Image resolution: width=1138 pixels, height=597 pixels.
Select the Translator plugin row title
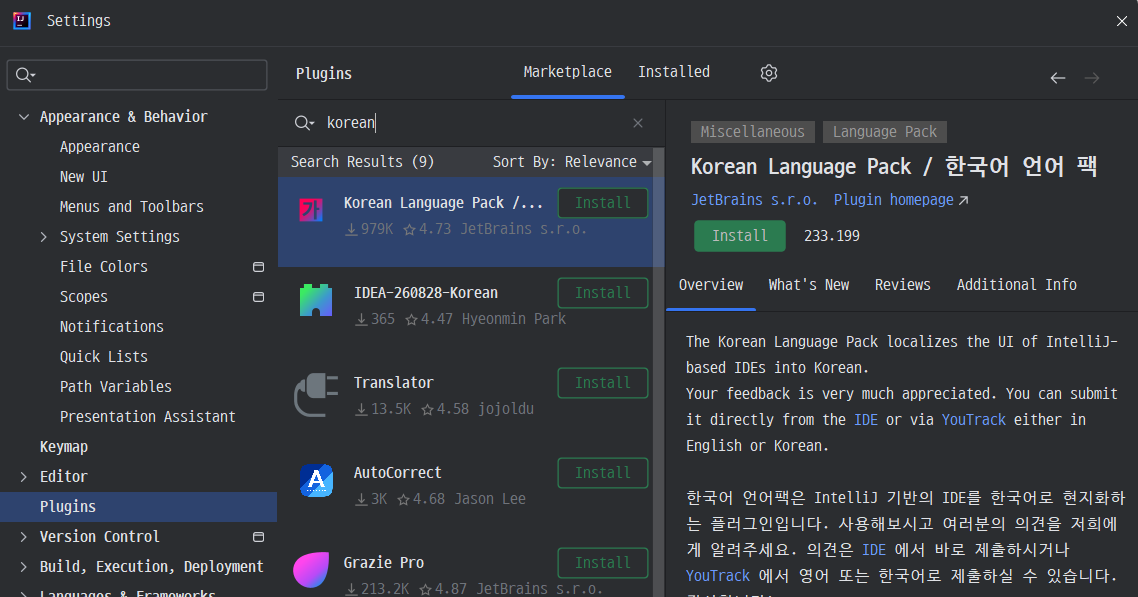(393, 383)
